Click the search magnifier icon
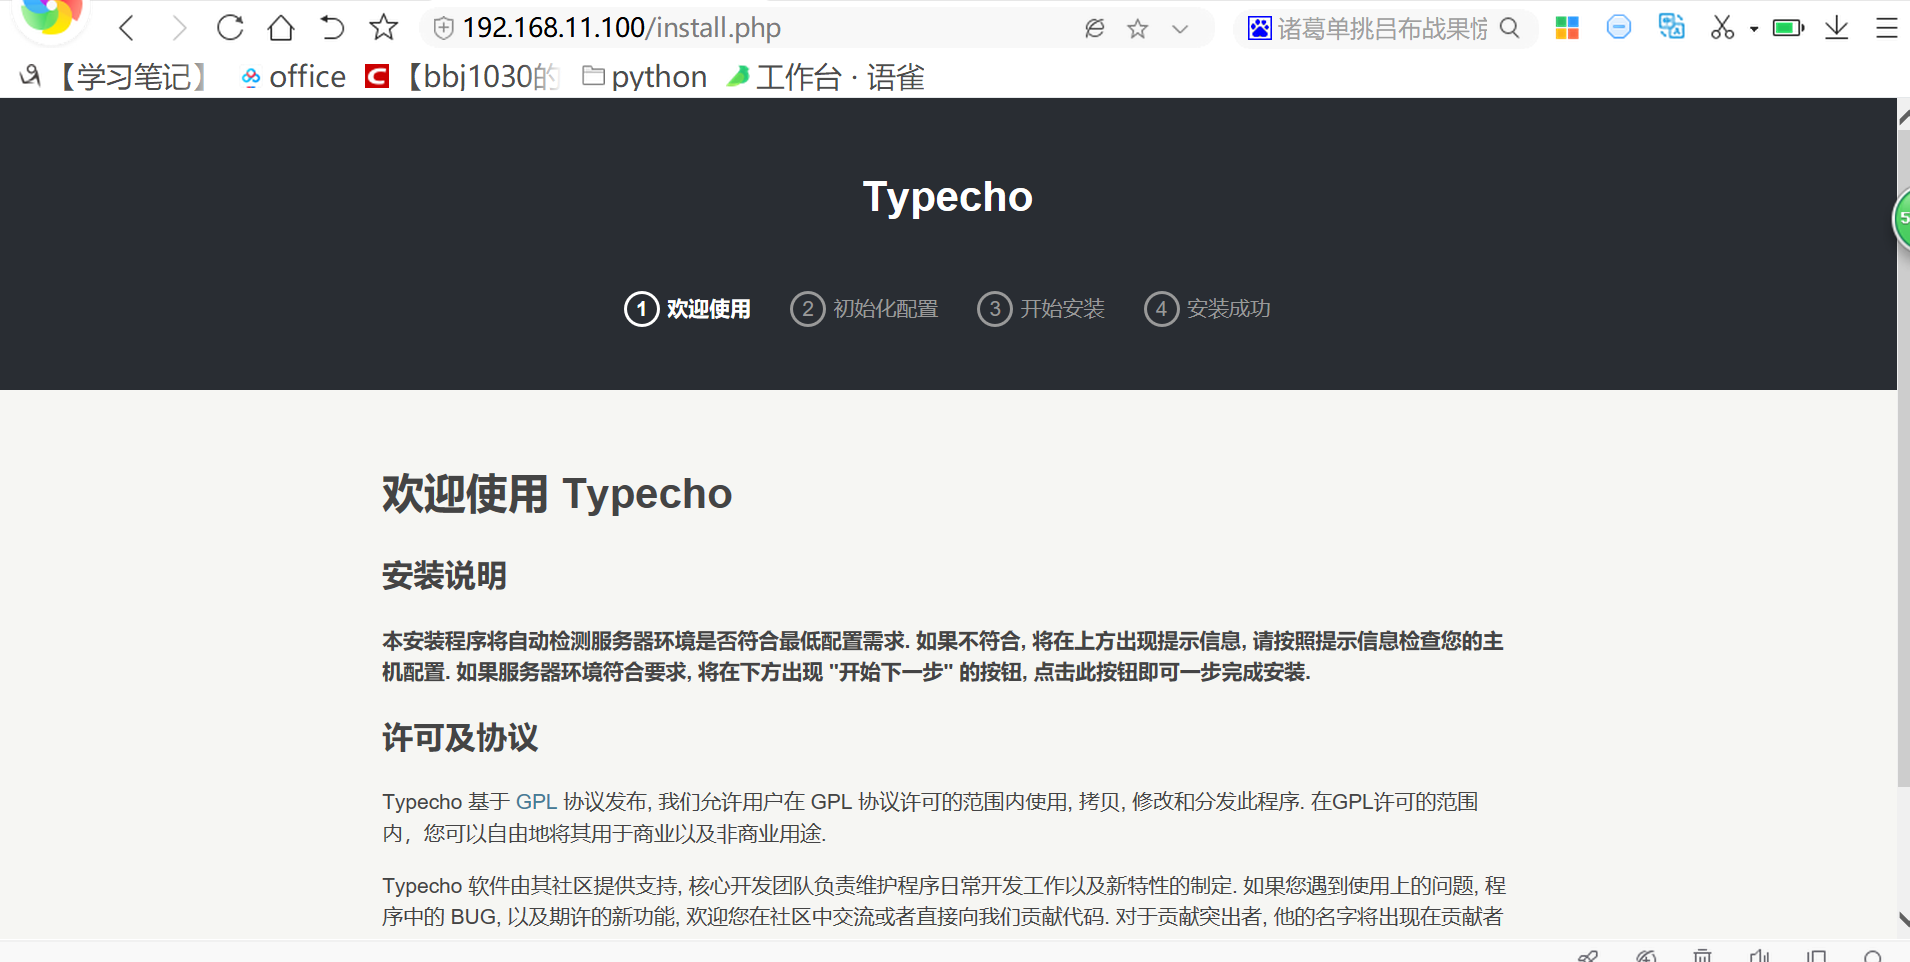The height and width of the screenshot is (962, 1910). point(1510,28)
